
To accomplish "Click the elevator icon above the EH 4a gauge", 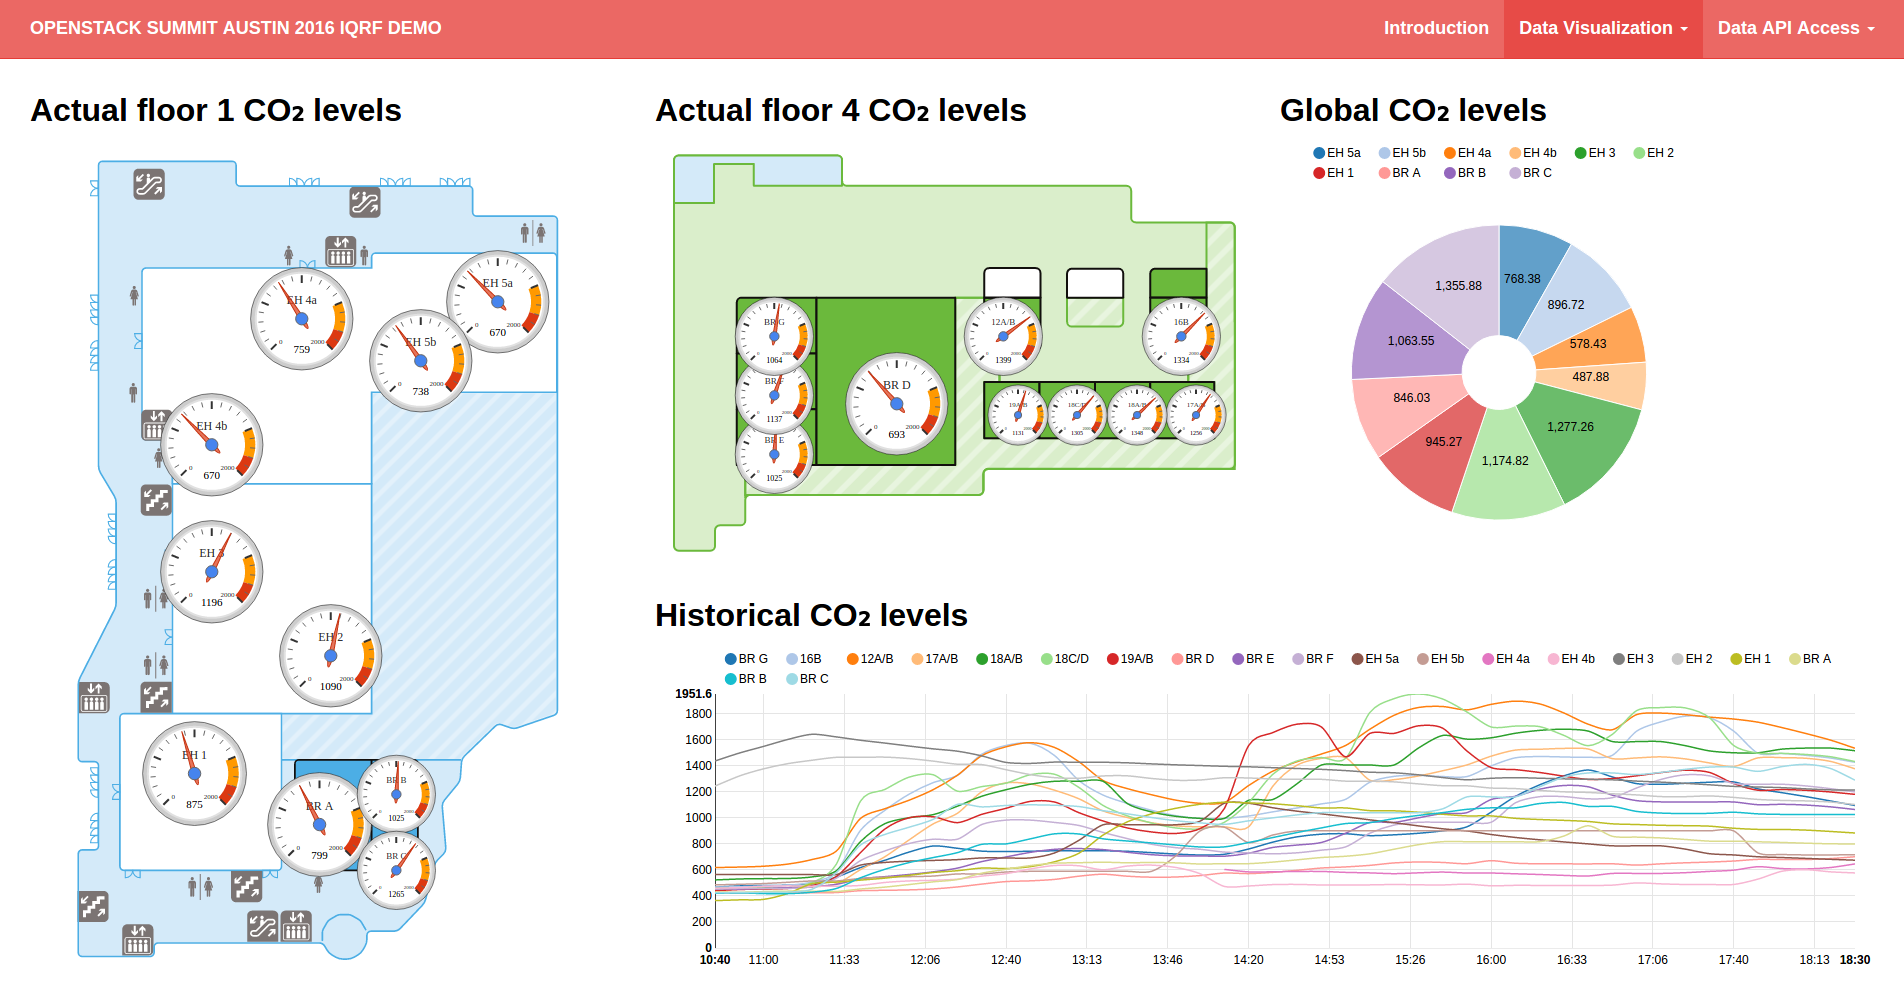I will [x=341, y=251].
